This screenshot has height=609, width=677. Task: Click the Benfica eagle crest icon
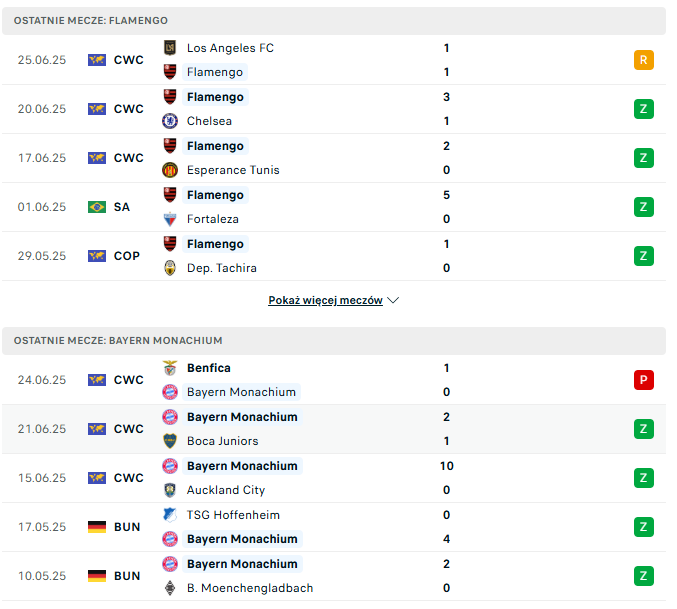170,368
